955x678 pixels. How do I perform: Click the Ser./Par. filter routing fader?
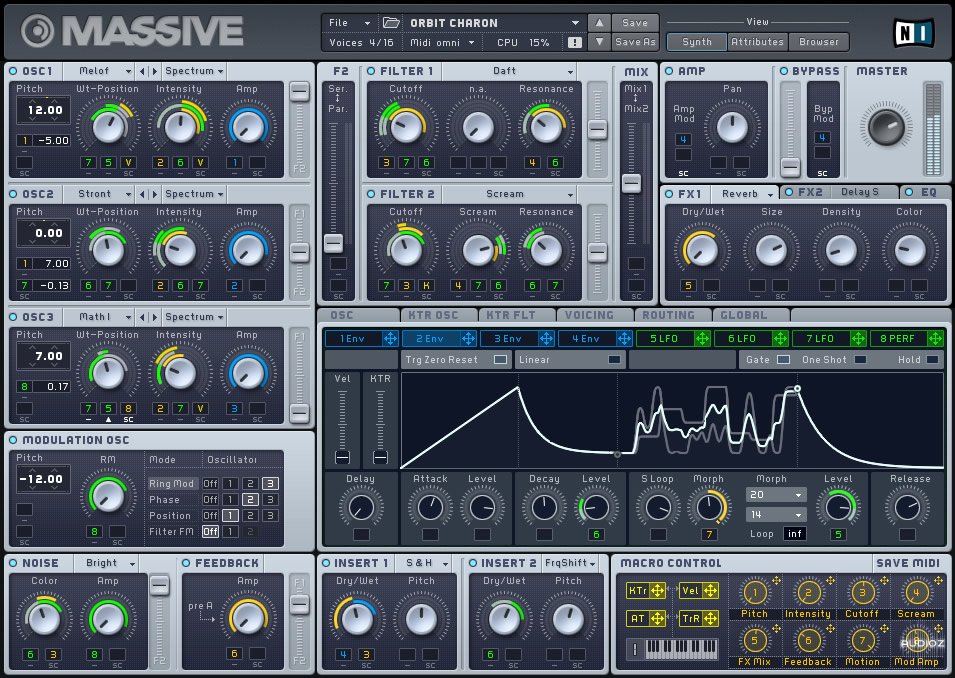(333, 243)
